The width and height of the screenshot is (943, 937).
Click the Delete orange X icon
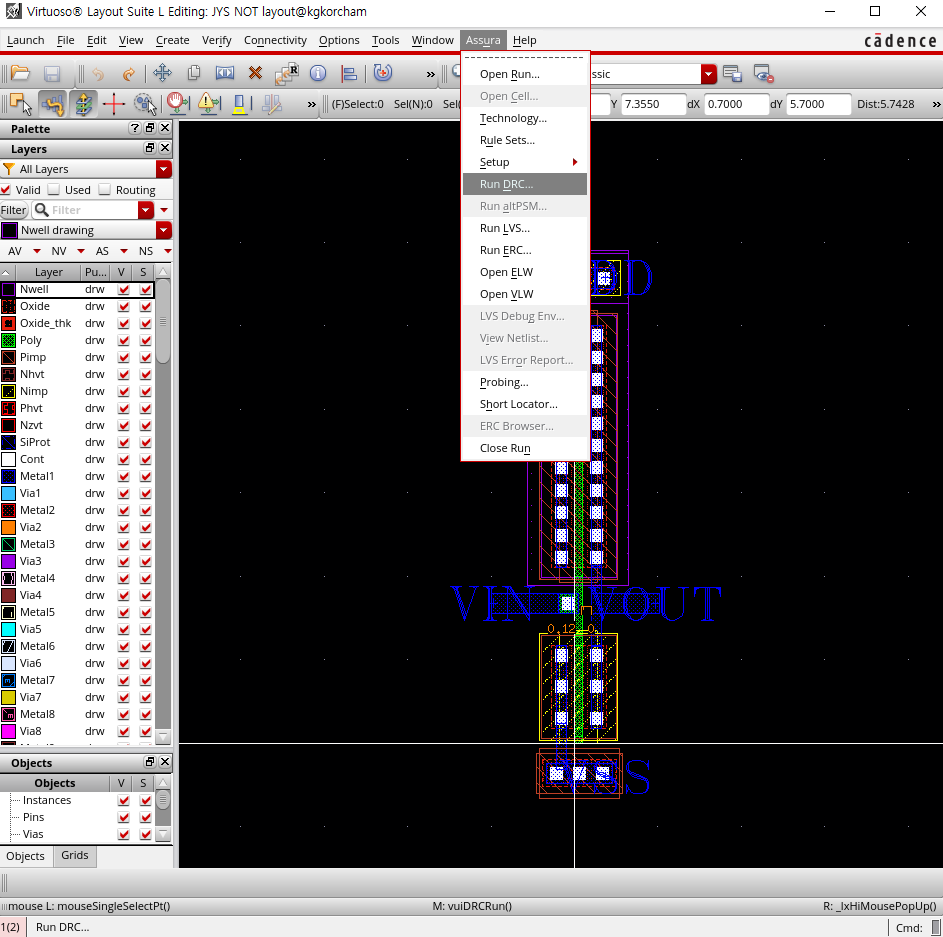coord(256,73)
